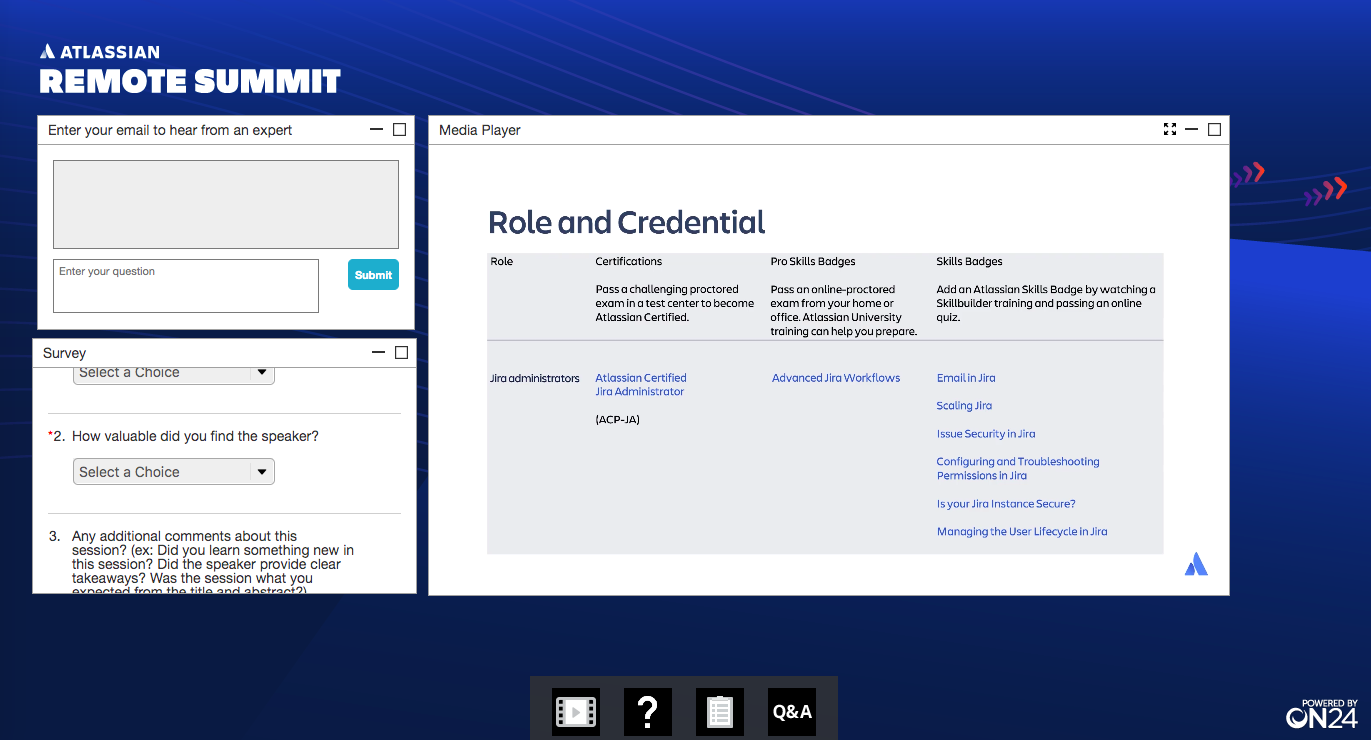This screenshot has height=740, width=1371.
Task: Maximize the Survey panel
Action: (x=401, y=352)
